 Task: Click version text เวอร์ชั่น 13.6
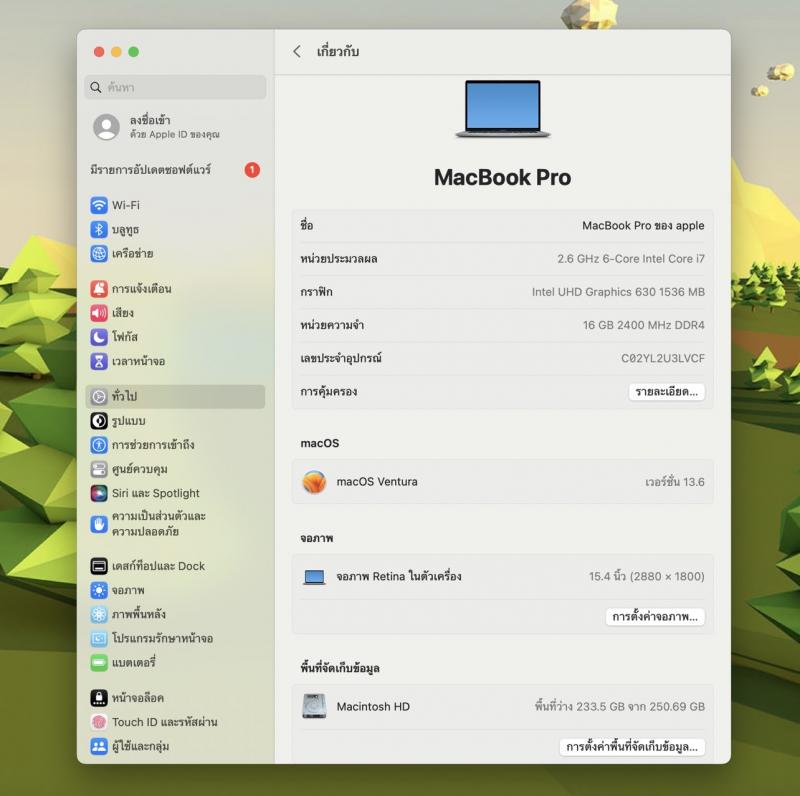[x=674, y=482]
